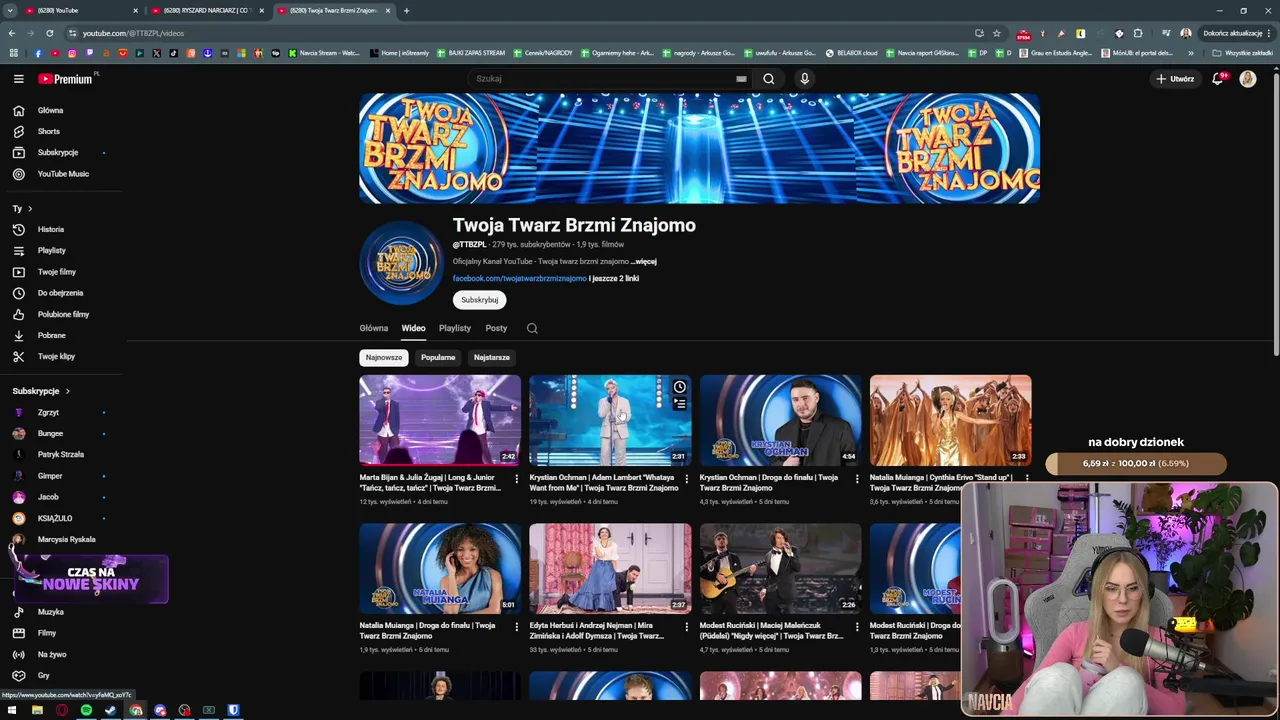
Task: Switch to channel Playlisty tab
Action: click(455, 328)
